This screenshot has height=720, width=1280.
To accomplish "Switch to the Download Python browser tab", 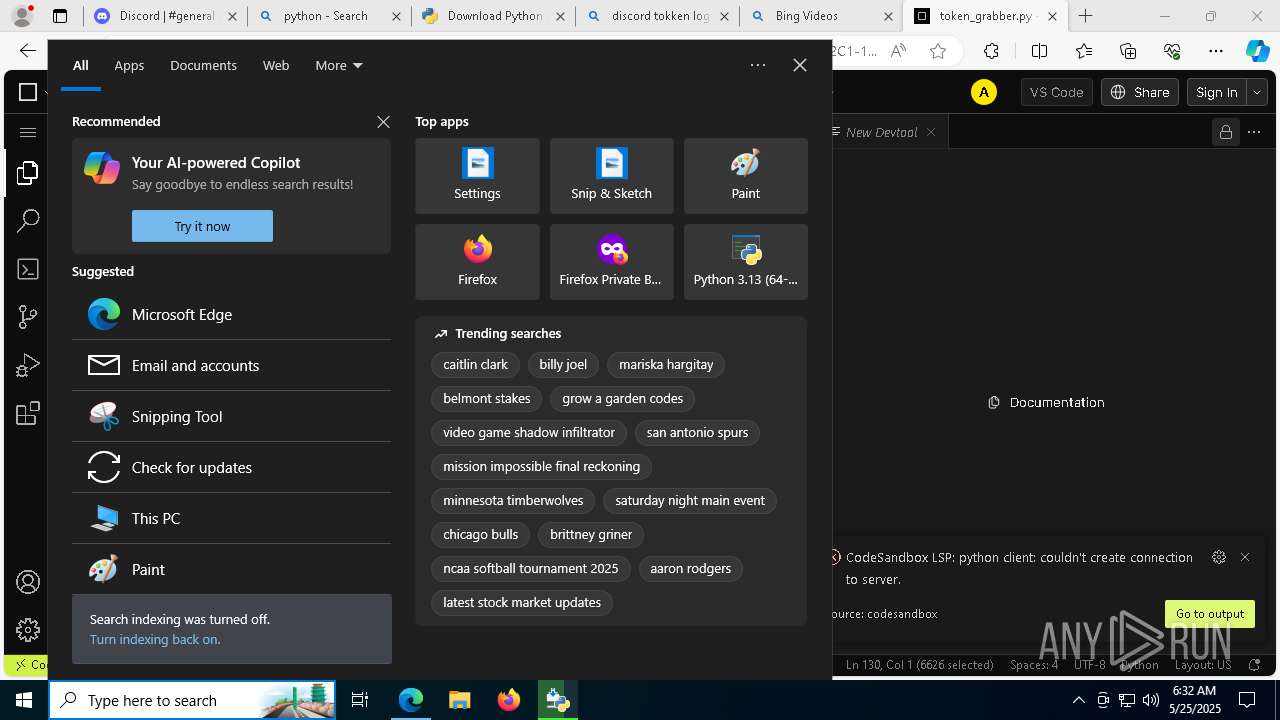I will 493,16.
